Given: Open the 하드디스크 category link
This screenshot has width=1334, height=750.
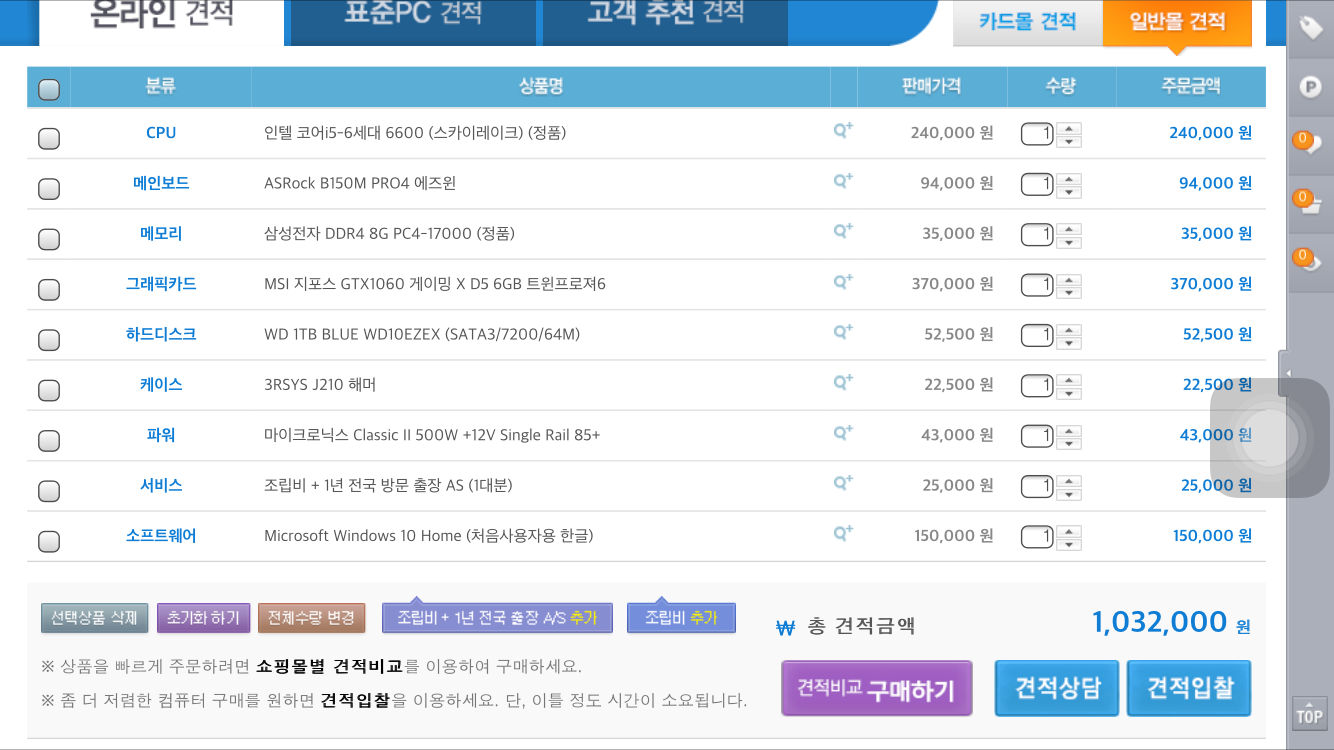Looking at the screenshot, I should [161, 334].
